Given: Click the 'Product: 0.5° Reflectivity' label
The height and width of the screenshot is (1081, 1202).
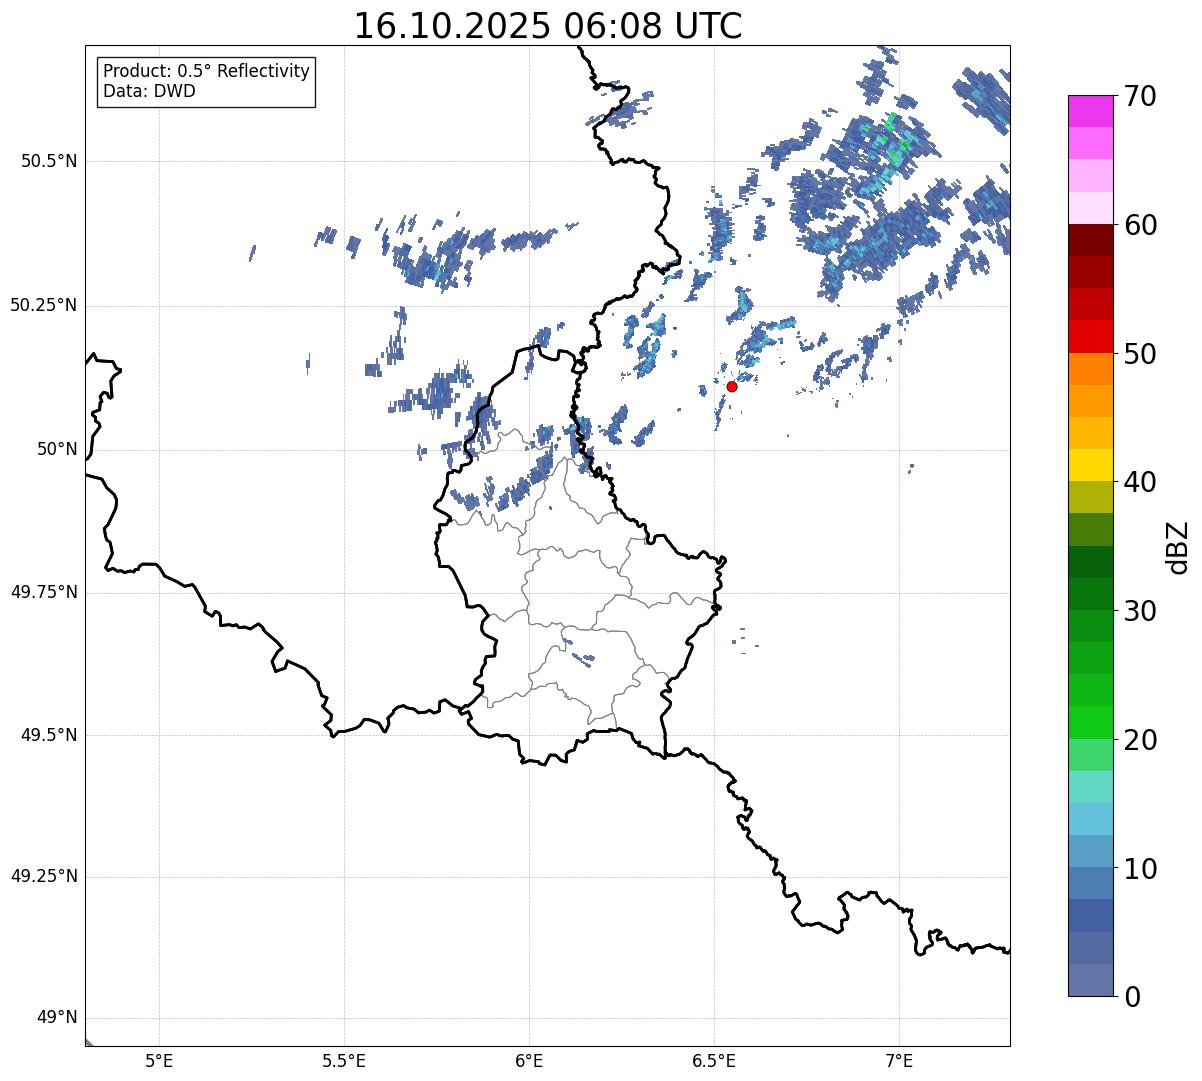Looking at the screenshot, I should coord(206,71).
